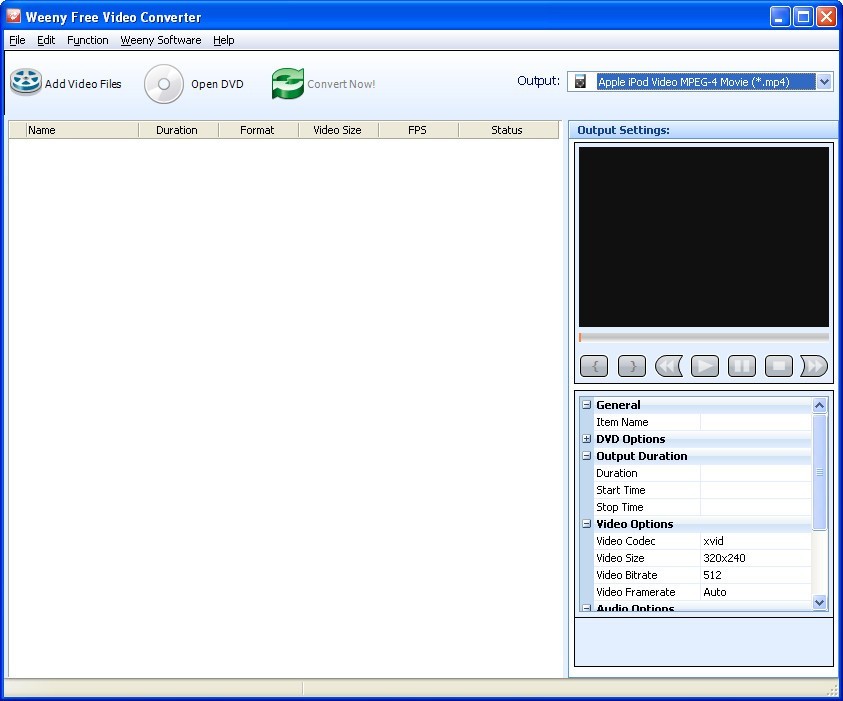
Task: Collapse the Video Options section
Action: 586,524
